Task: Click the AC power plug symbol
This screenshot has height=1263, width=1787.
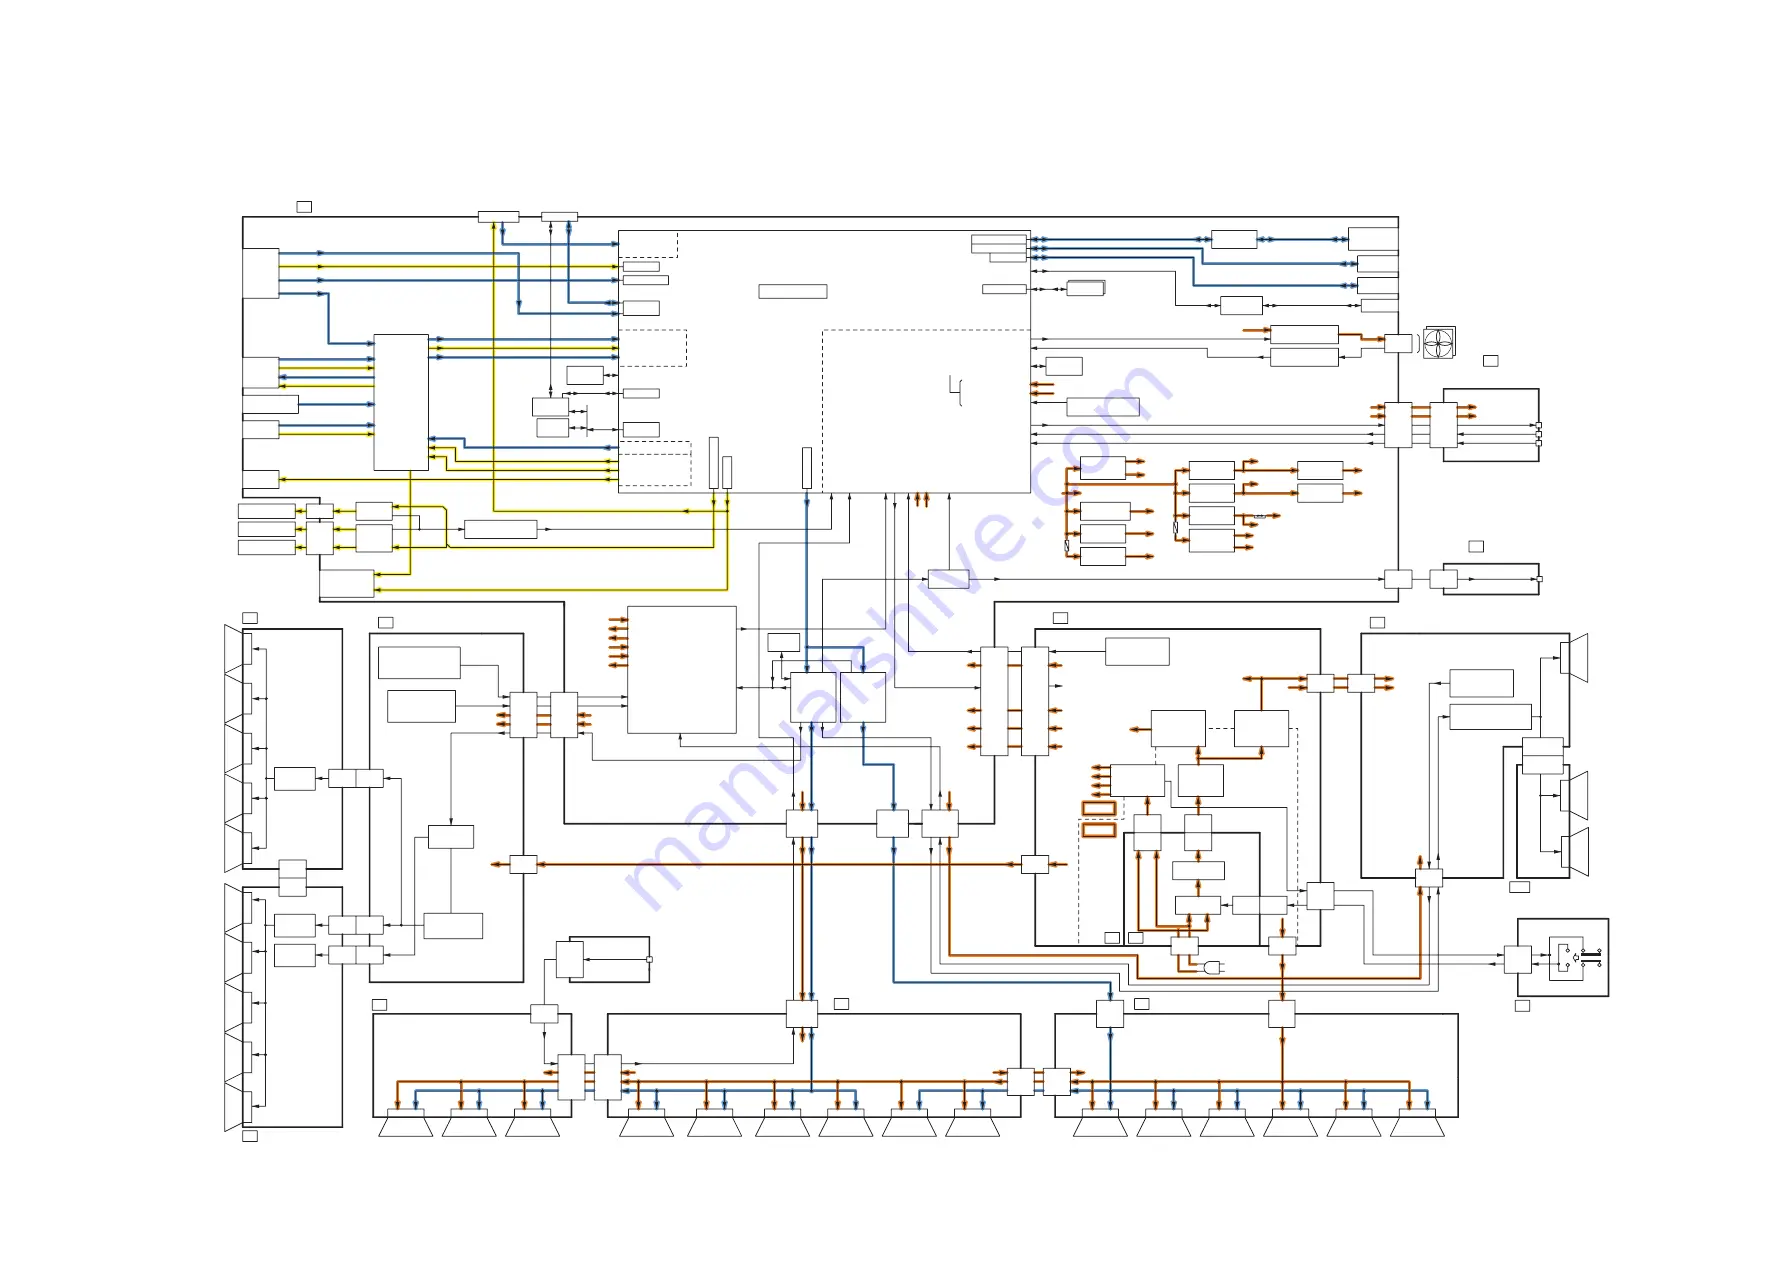Action: [1214, 968]
